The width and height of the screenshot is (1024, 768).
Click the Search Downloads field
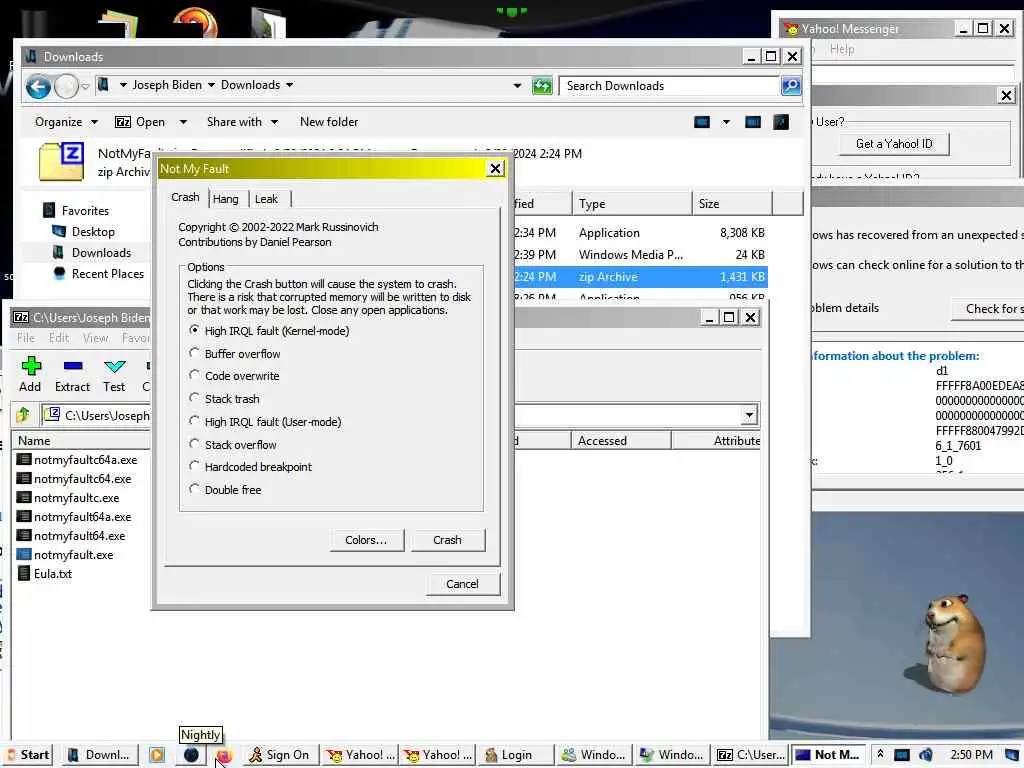(669, 86)
